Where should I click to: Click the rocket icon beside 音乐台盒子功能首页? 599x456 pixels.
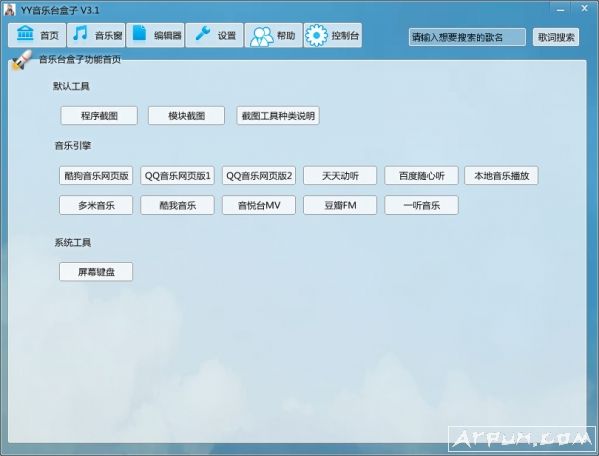(x=22, y=60)
